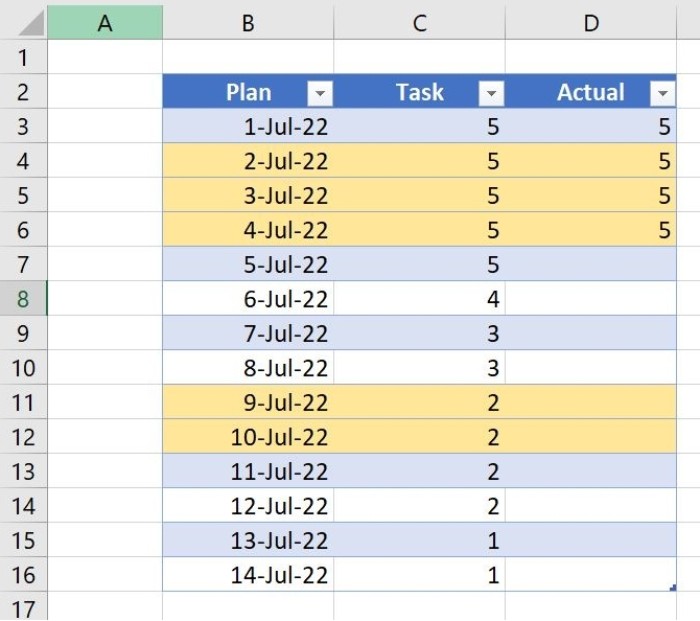Select cell with date 6-Jul-22
Screen dimensions: 700x621
tap(248, 299)
